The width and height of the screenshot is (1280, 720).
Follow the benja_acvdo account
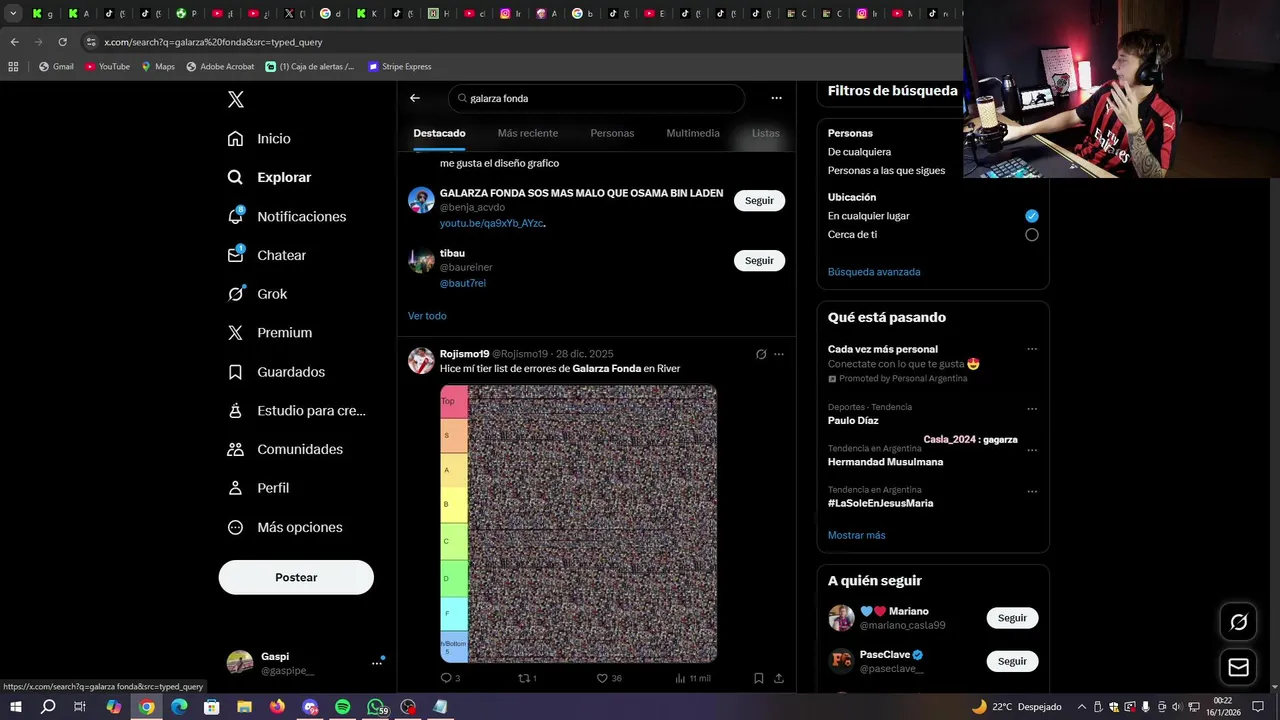click(759, 201)
